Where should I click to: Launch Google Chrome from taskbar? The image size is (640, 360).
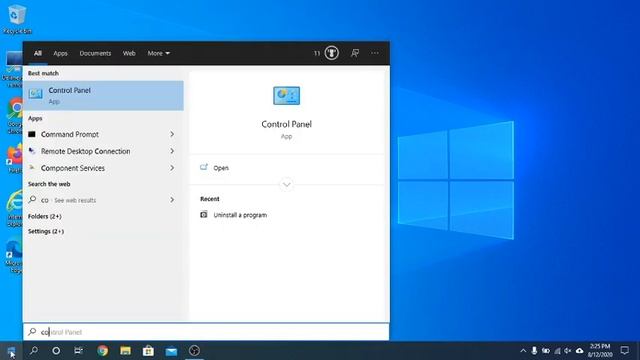[x=103, y=351]
